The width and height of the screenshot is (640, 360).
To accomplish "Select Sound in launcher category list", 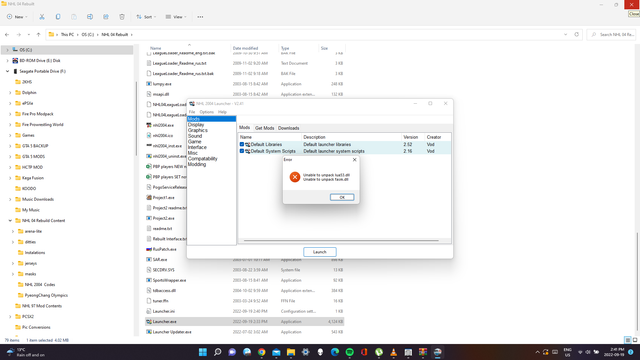I will click(195, 136).
